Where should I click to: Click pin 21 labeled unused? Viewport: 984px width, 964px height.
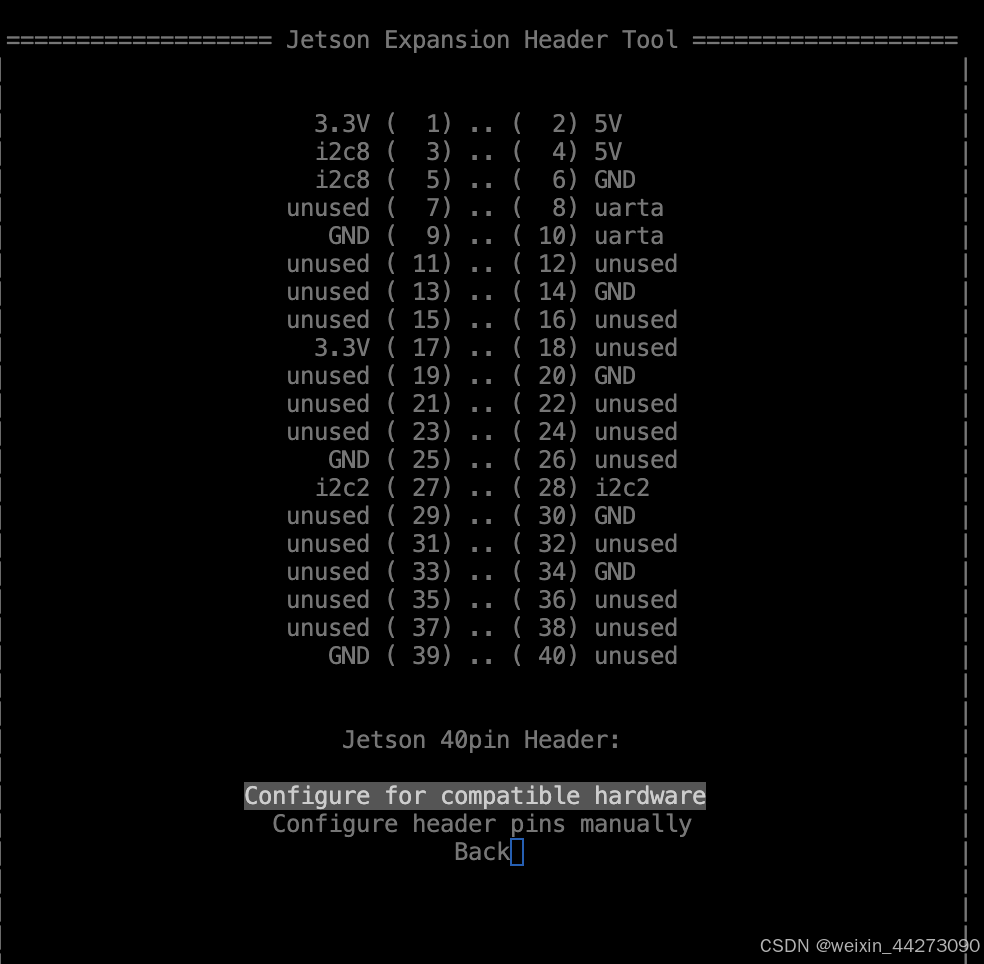[x=369, y=404]
